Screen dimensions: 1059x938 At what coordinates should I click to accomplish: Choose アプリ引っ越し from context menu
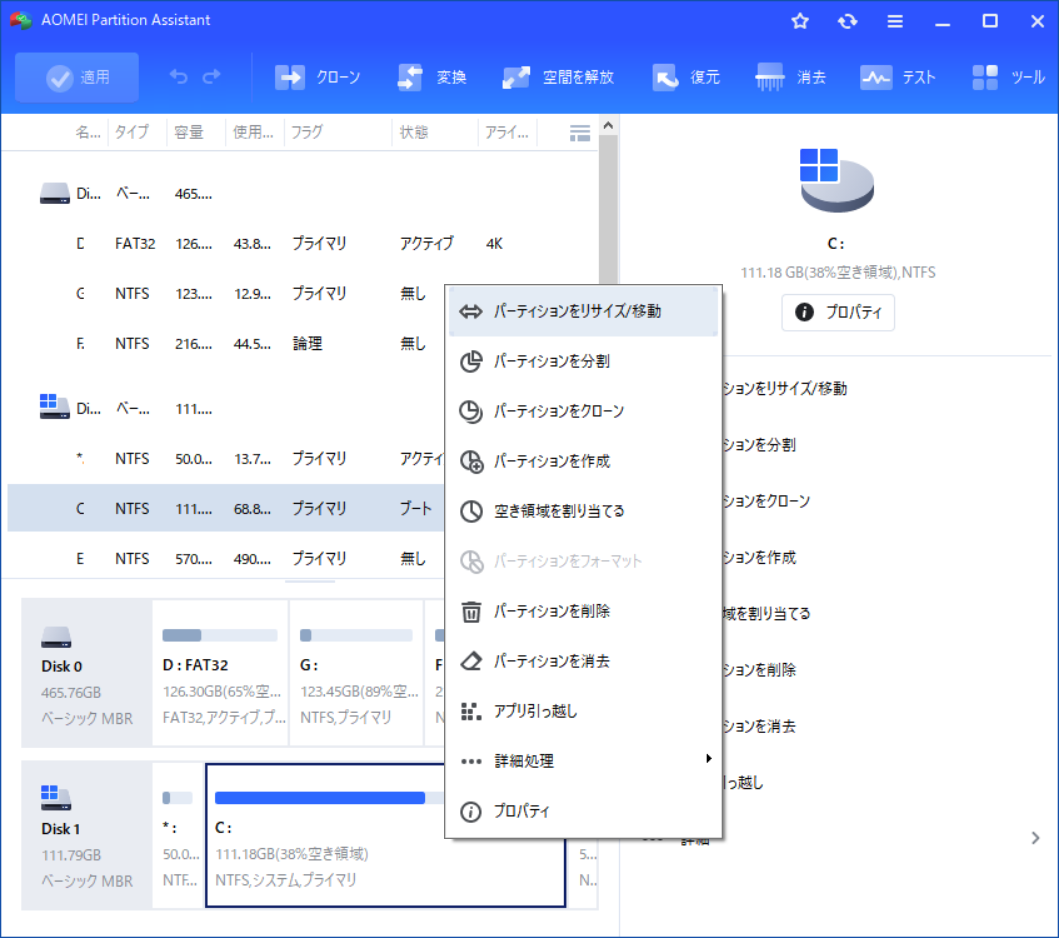point(584,711)
